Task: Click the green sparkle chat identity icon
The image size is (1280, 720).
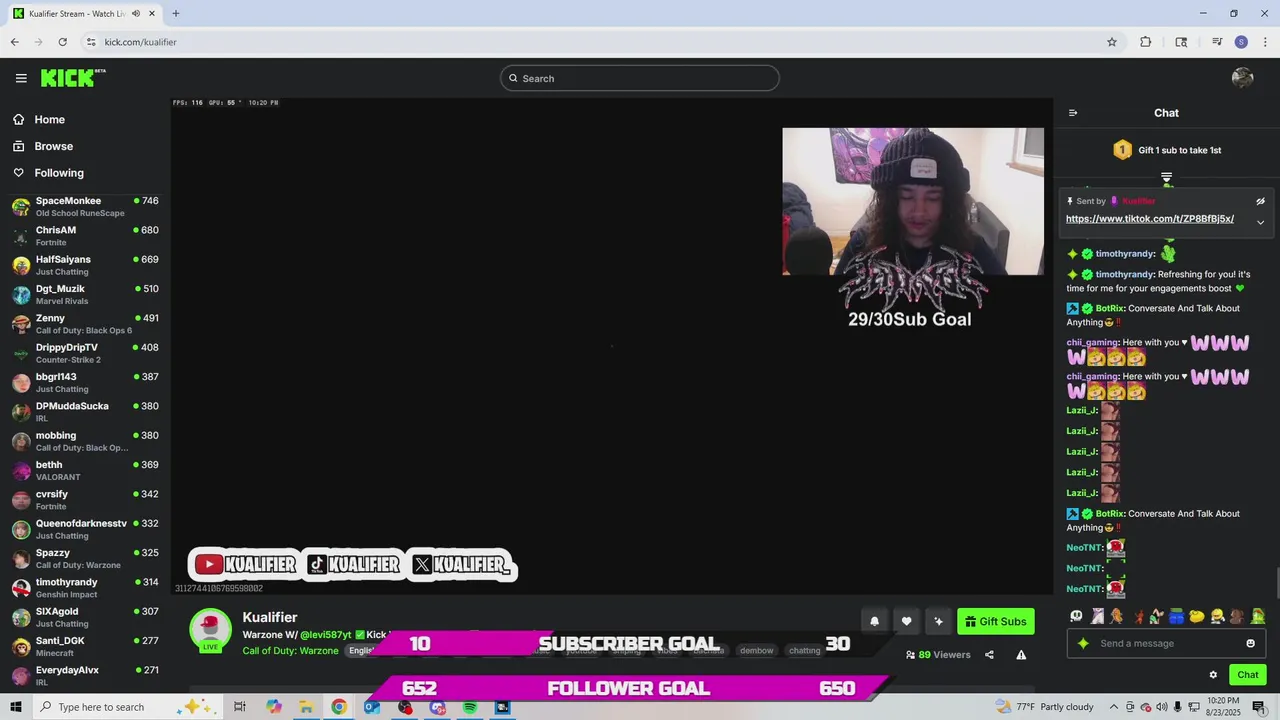Action: pos(1083,643)
